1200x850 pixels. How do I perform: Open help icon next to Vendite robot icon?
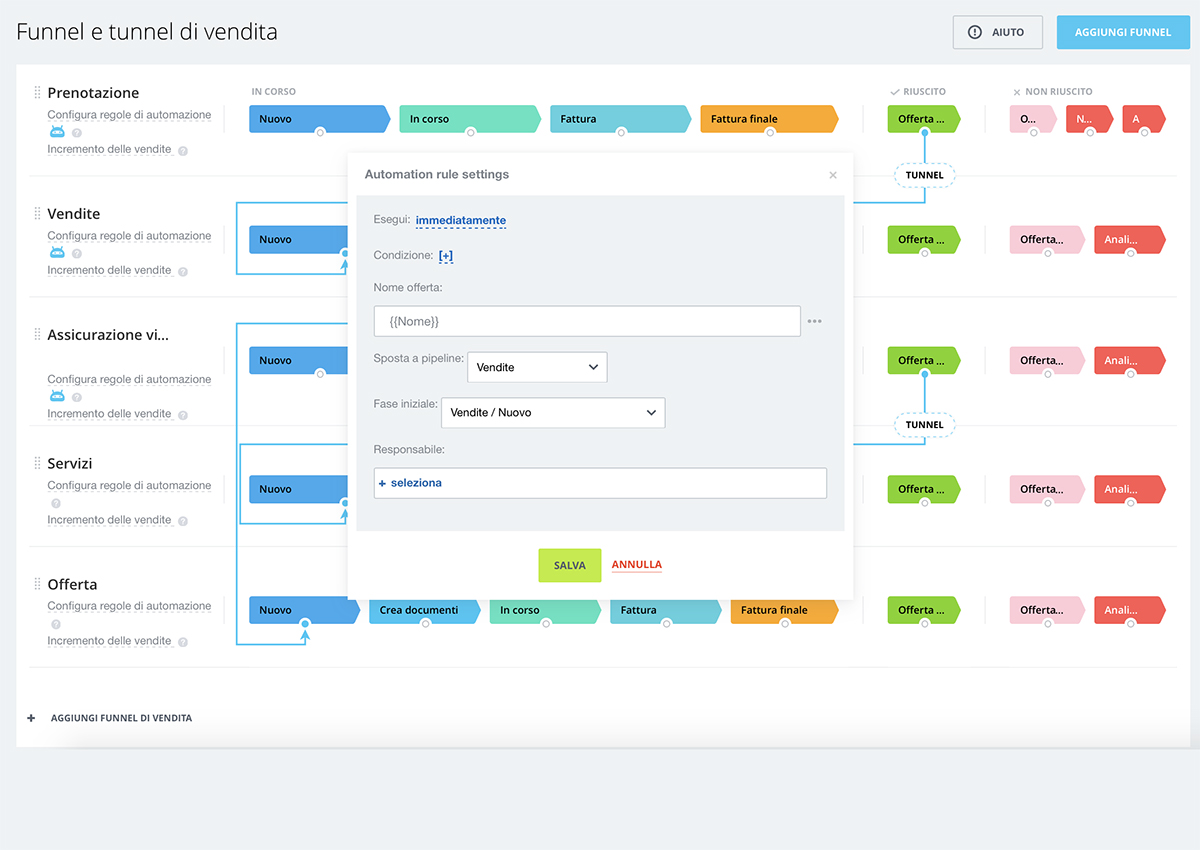(77, 254)
